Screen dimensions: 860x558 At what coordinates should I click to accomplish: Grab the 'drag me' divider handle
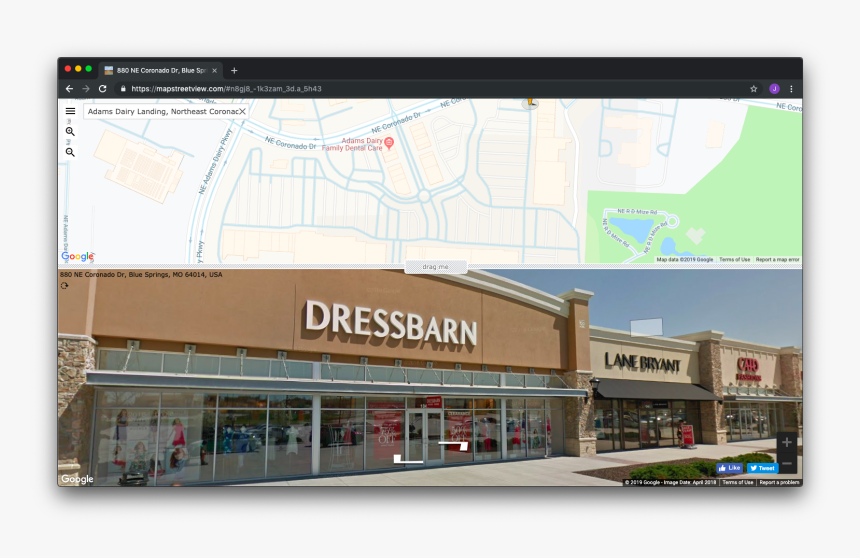tap(435, 267)
